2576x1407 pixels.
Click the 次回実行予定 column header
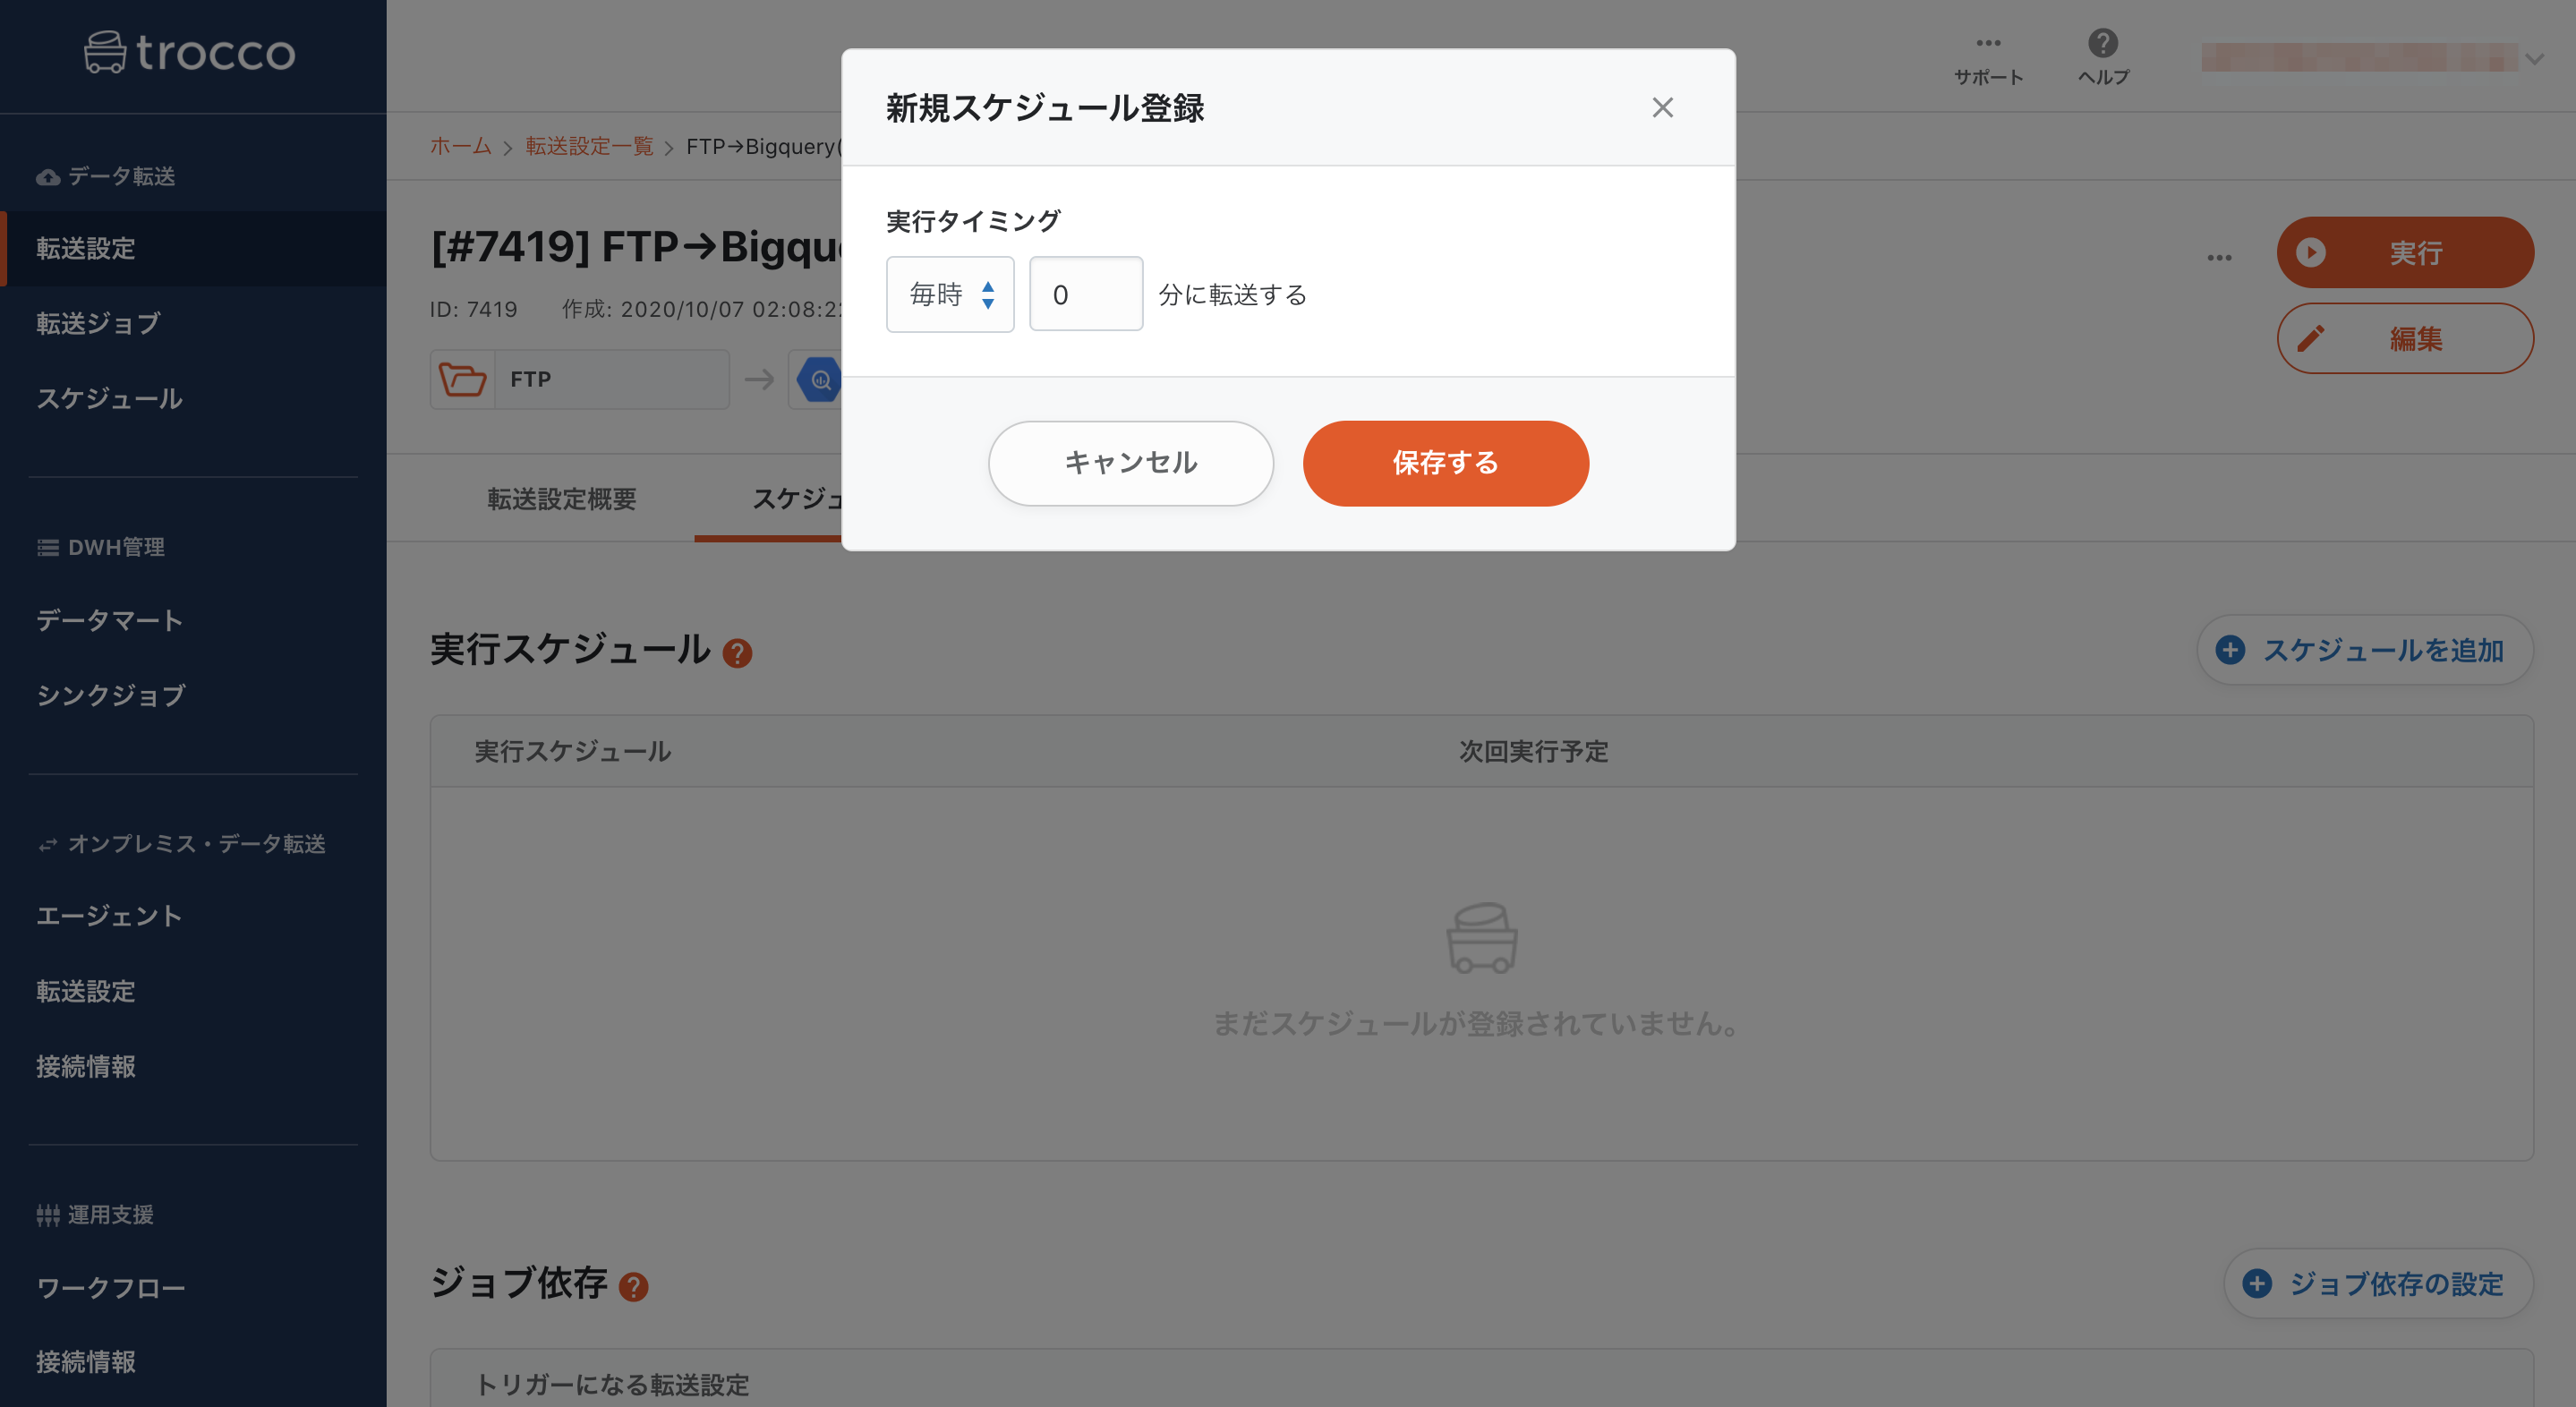point(1533,751)
